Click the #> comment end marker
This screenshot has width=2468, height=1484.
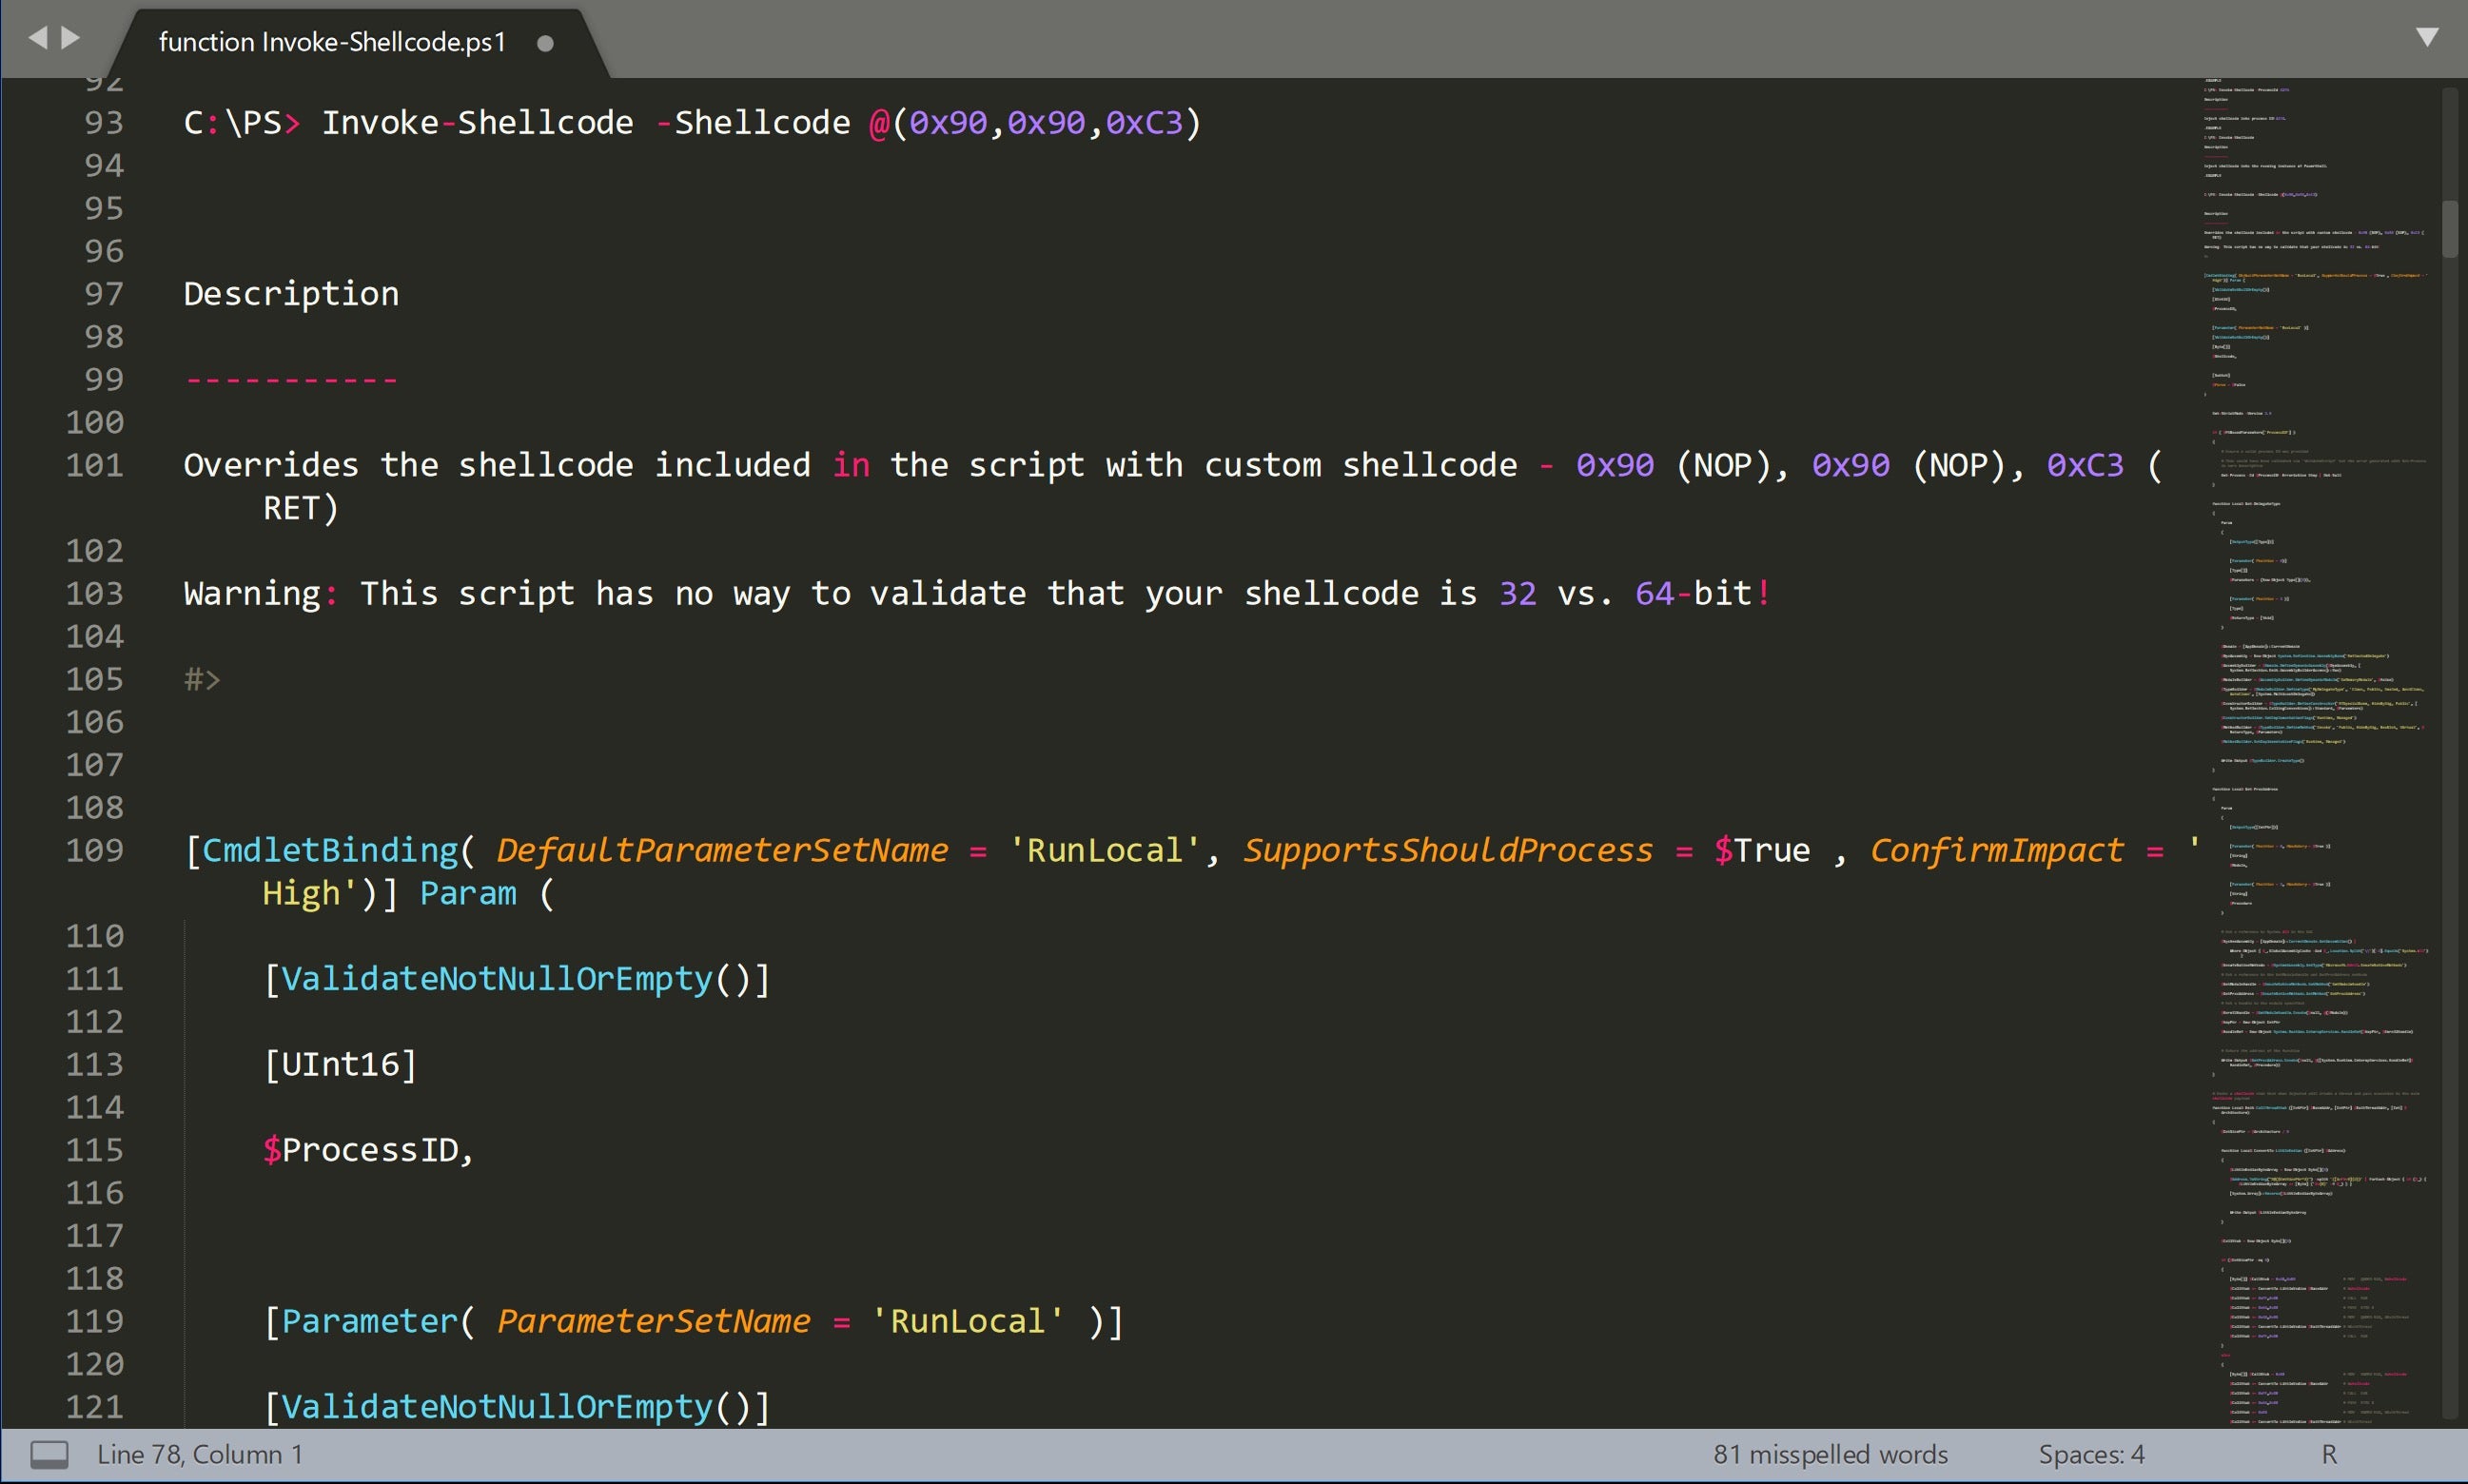pos(202,680)
